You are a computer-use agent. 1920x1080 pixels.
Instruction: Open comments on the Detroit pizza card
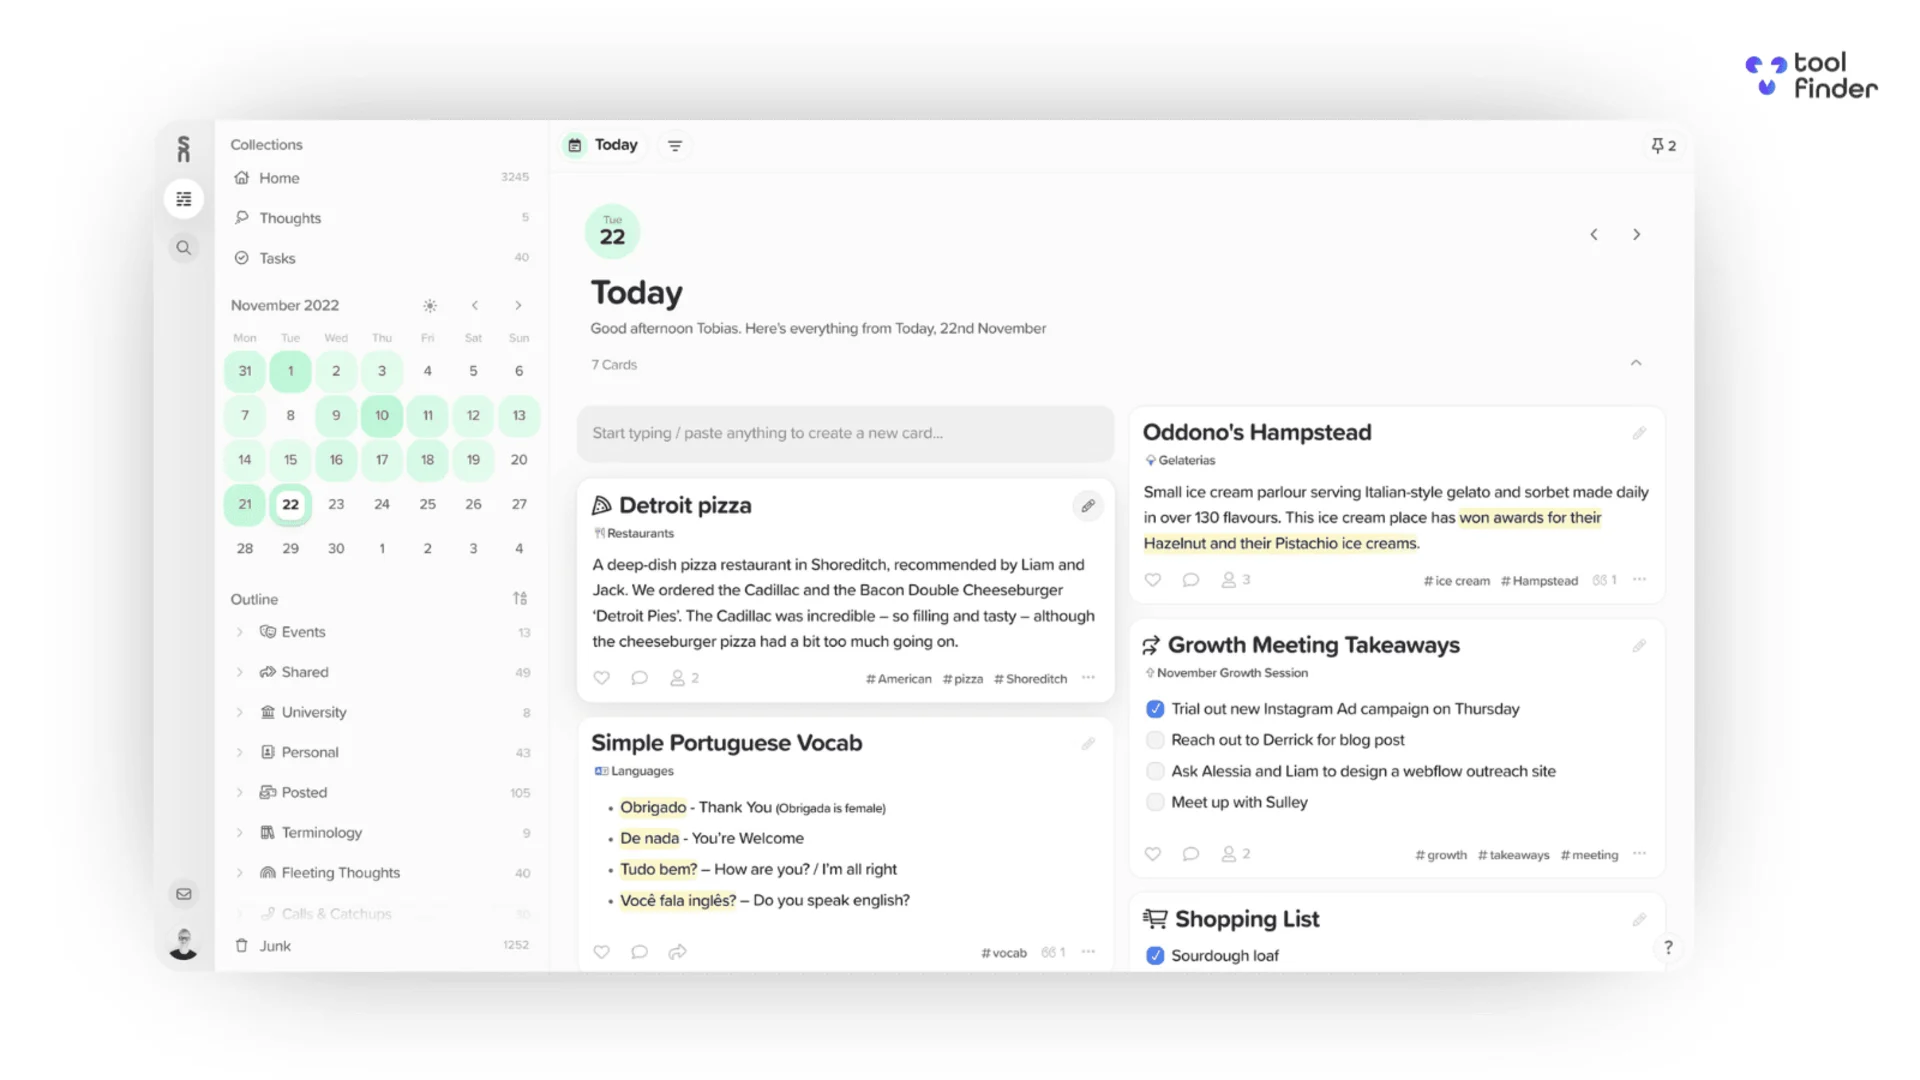tap(640, 678)
